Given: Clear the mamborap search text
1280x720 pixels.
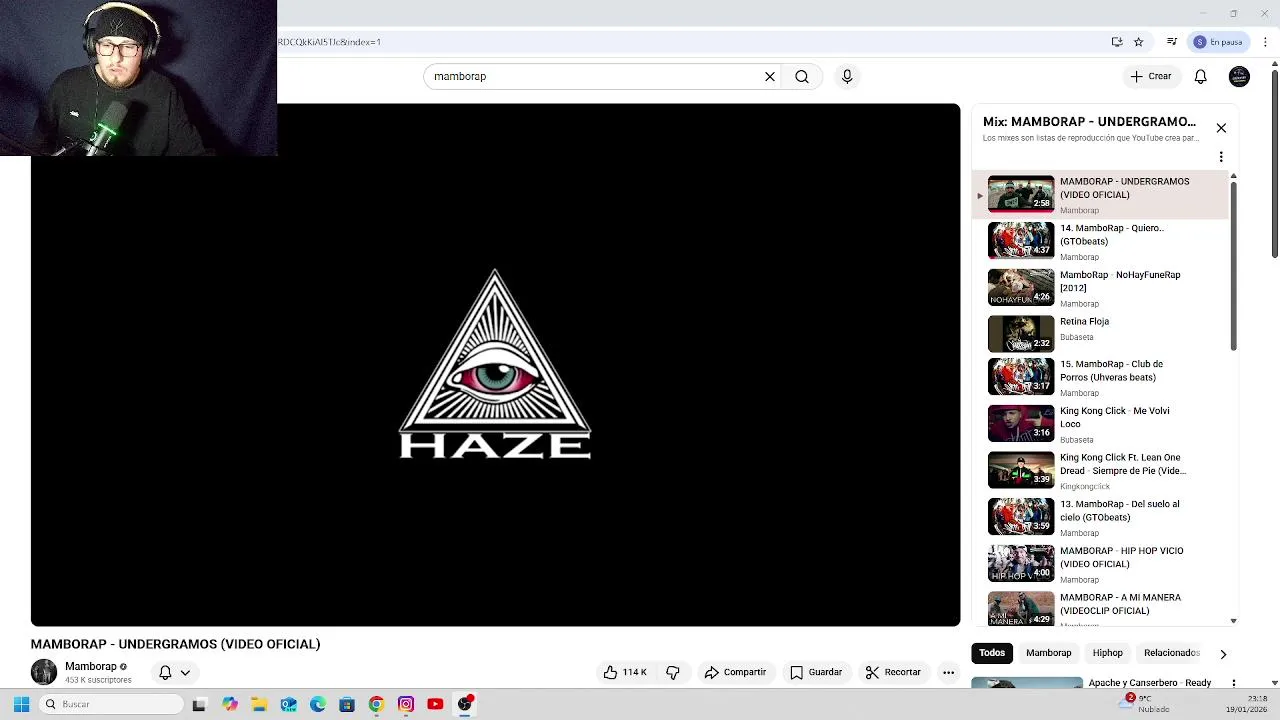Looking at the screenshot, I should pyautogui.click(x=770, y=76).
